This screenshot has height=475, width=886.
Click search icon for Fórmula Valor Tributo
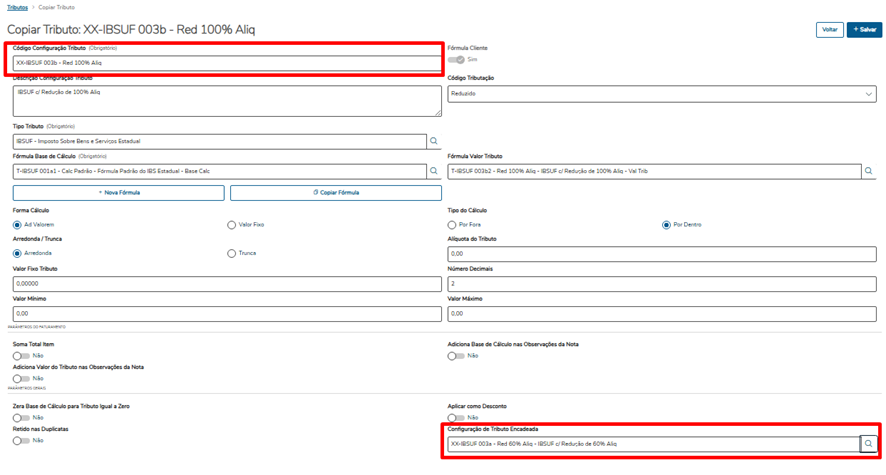point(868,171)
